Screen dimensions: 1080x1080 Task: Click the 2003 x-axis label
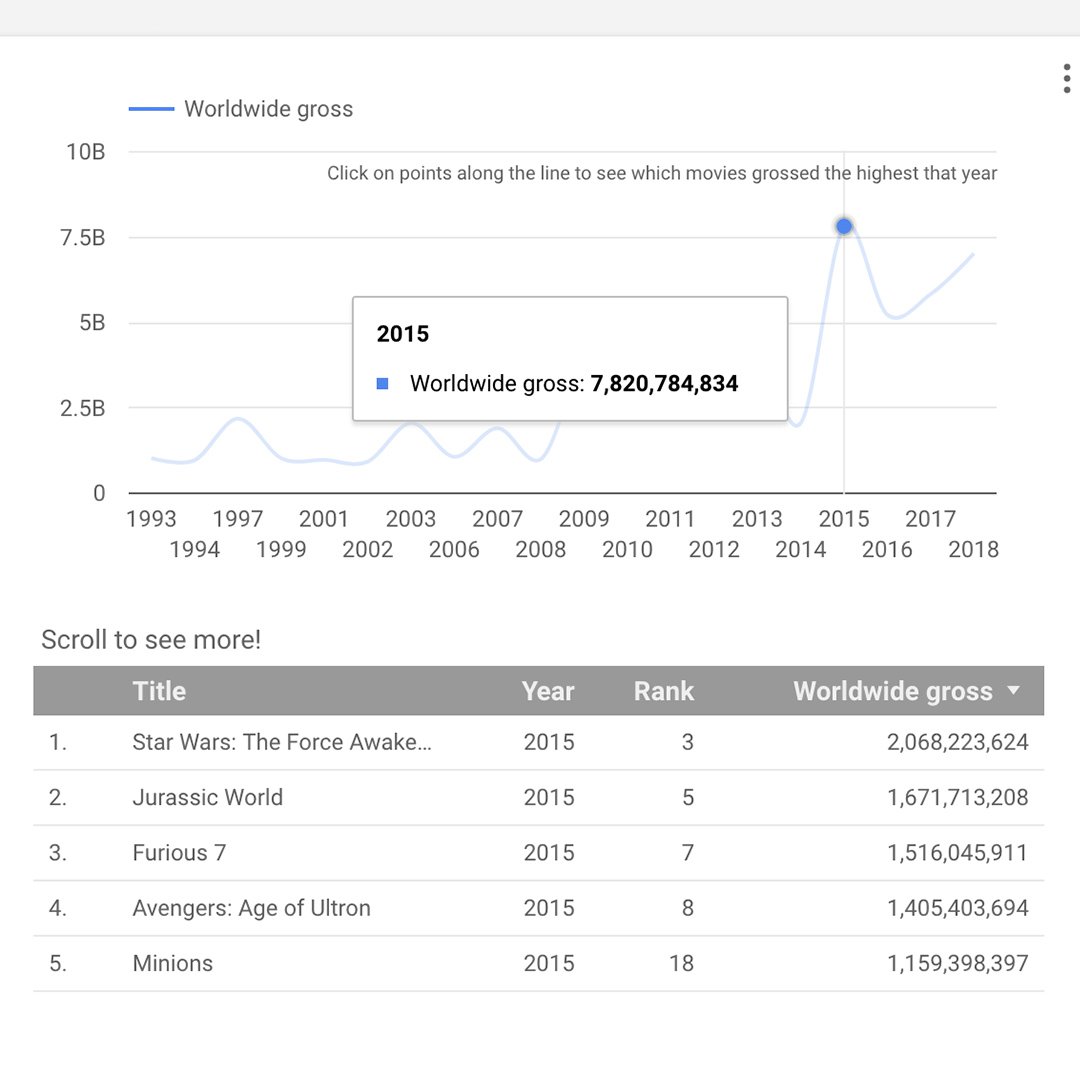tap(411, 519)
